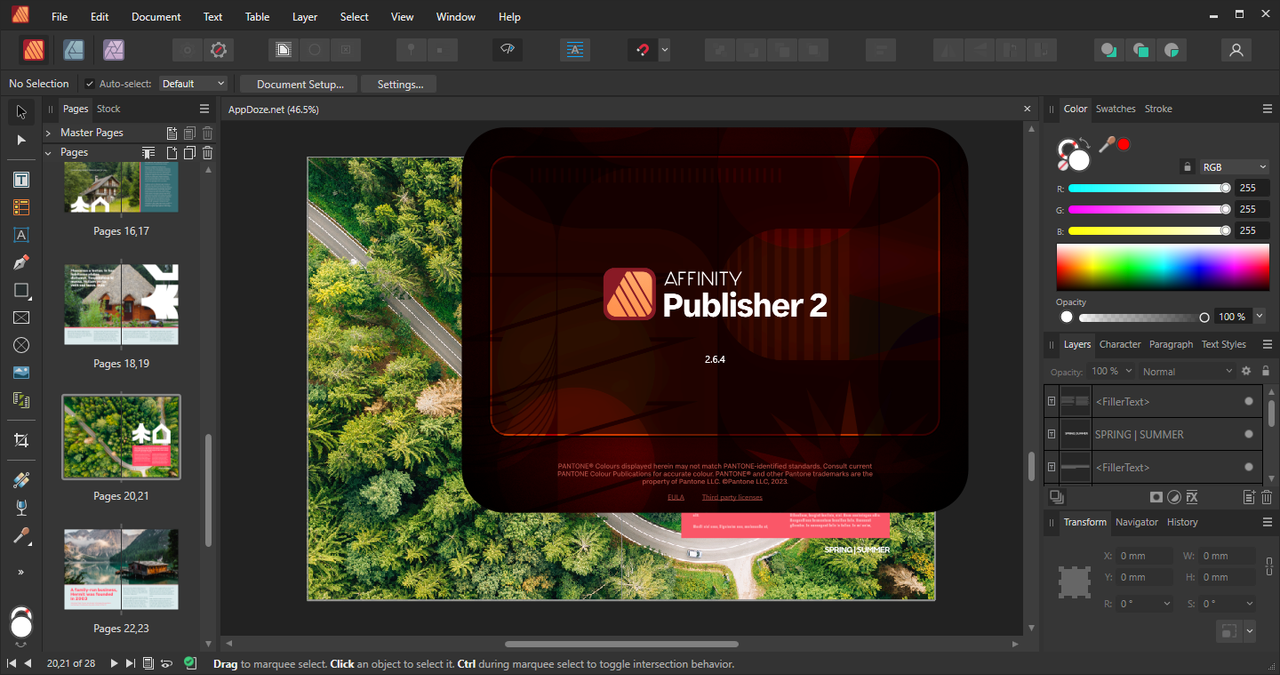Switch to the Character tab
This screenshot has height=675, width=1280.
[x=1120, y=344]
